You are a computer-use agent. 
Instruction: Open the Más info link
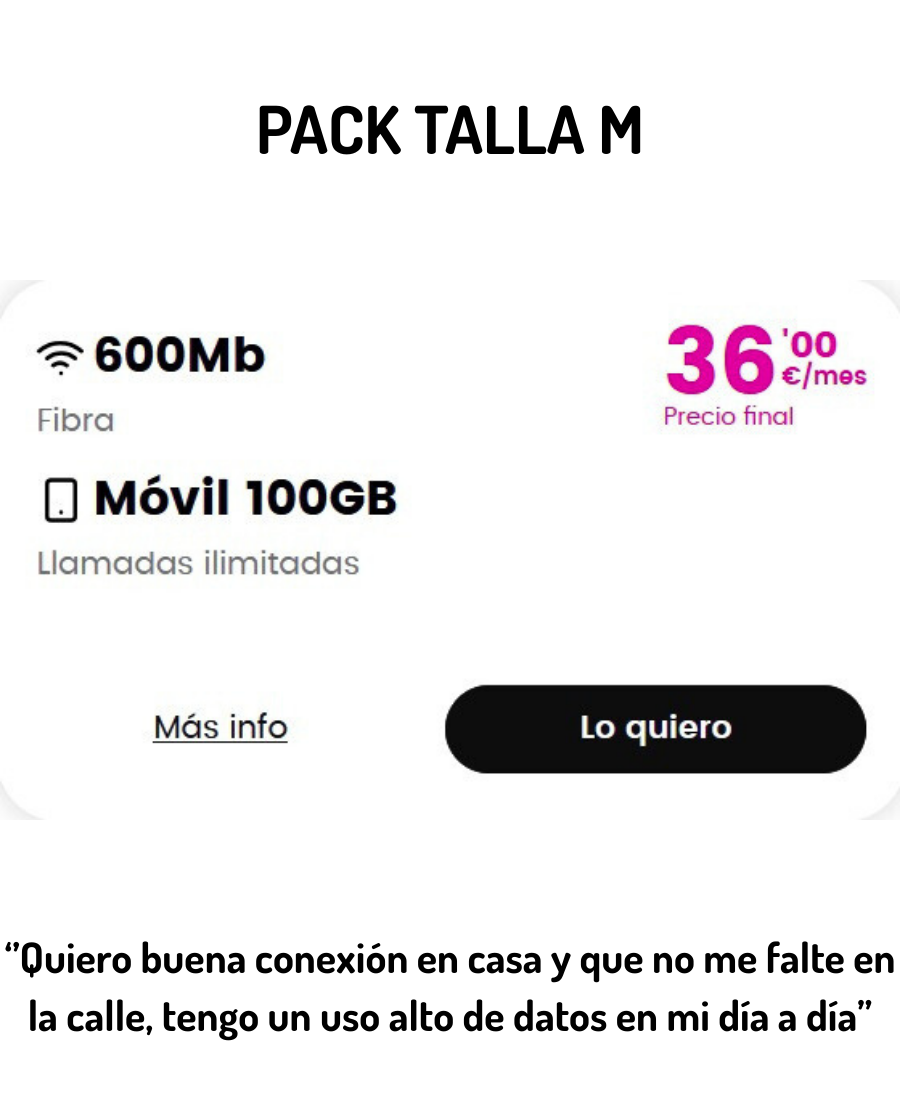(x=220, y=727)
